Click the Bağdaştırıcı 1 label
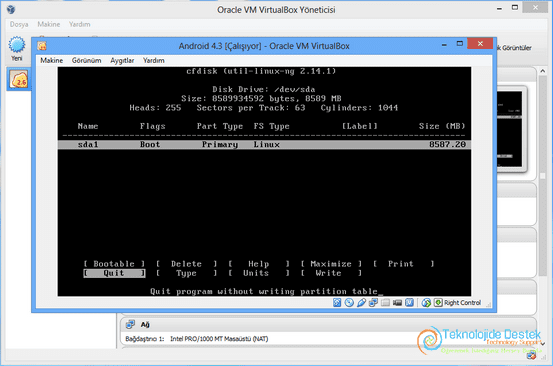Viewport: 553px width, 366px height. (145, 339)
